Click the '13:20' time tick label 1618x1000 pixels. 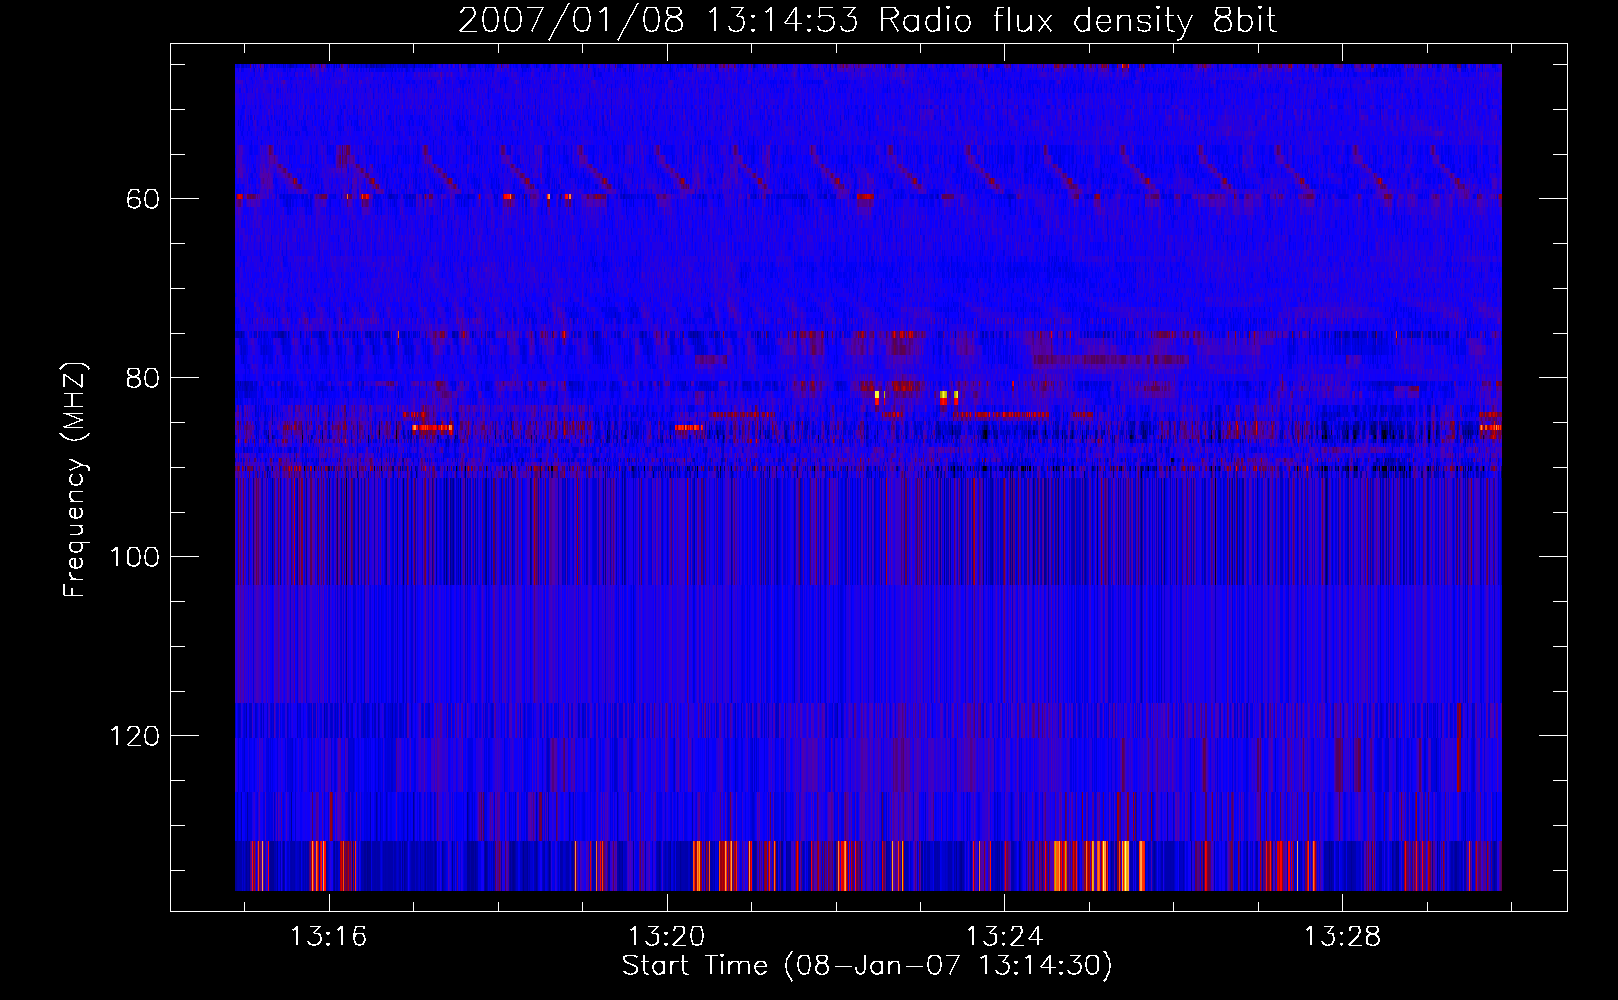(x=666, y=936)
